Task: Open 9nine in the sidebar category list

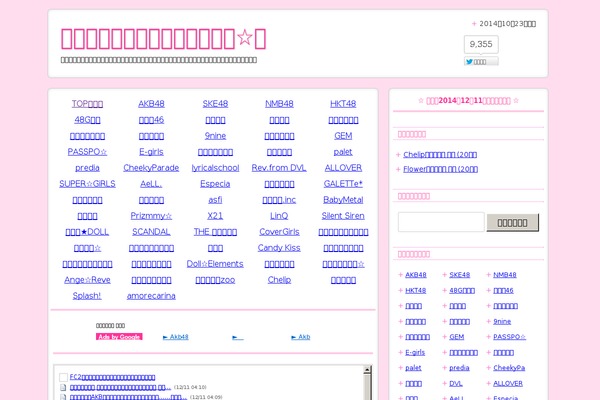Action: point(502,322)
